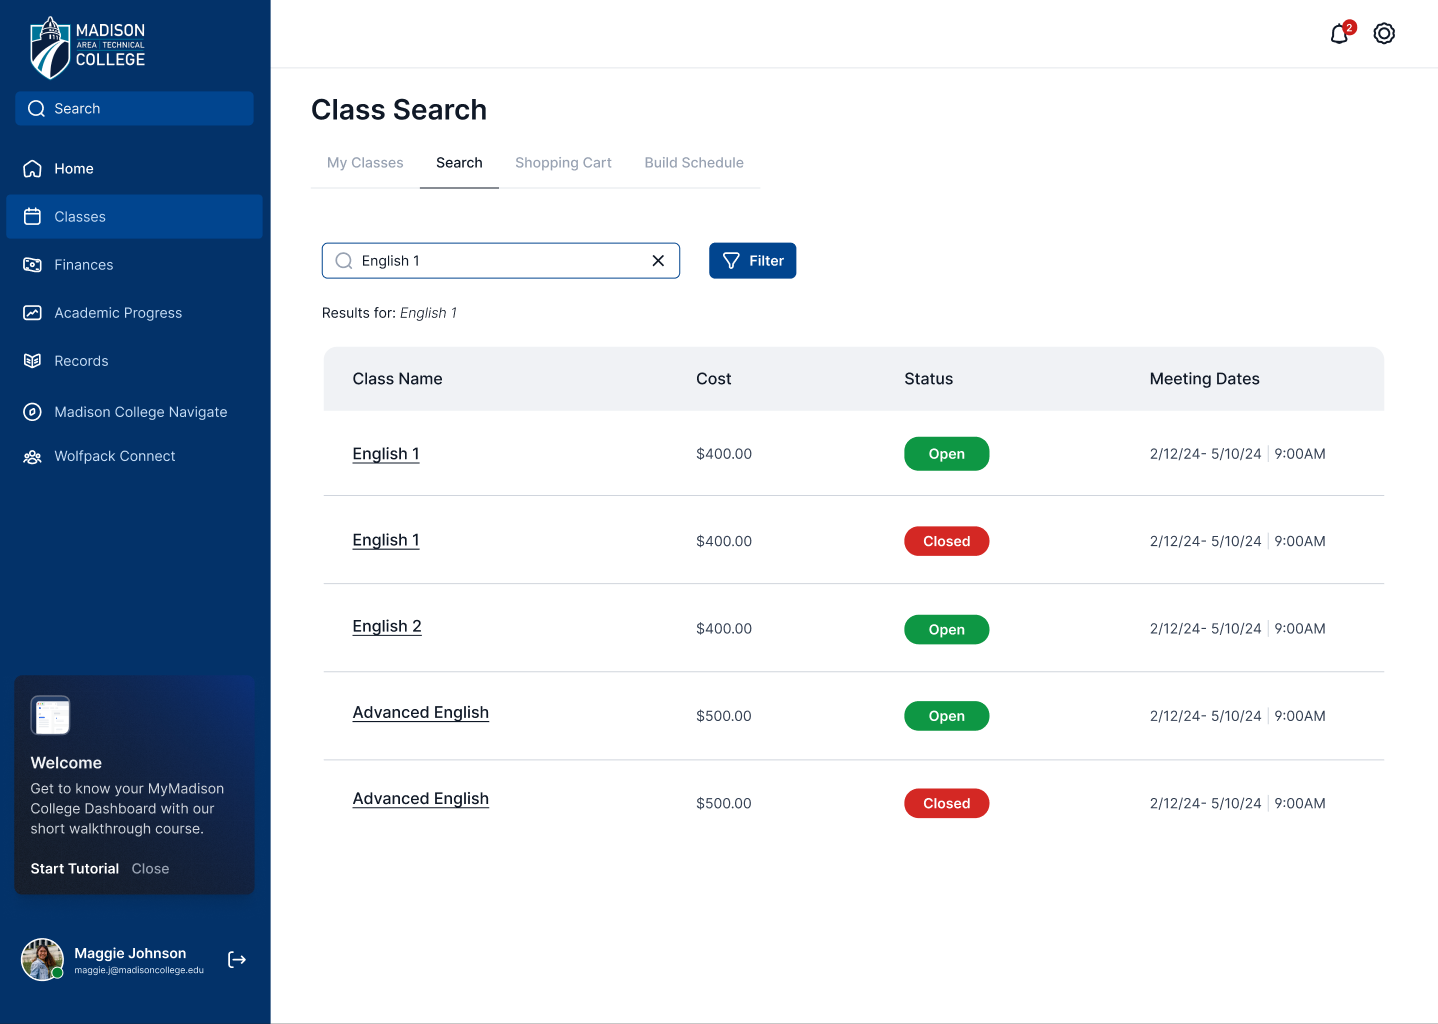Click the Academic Progress chart icon

[x=33, y=313]
